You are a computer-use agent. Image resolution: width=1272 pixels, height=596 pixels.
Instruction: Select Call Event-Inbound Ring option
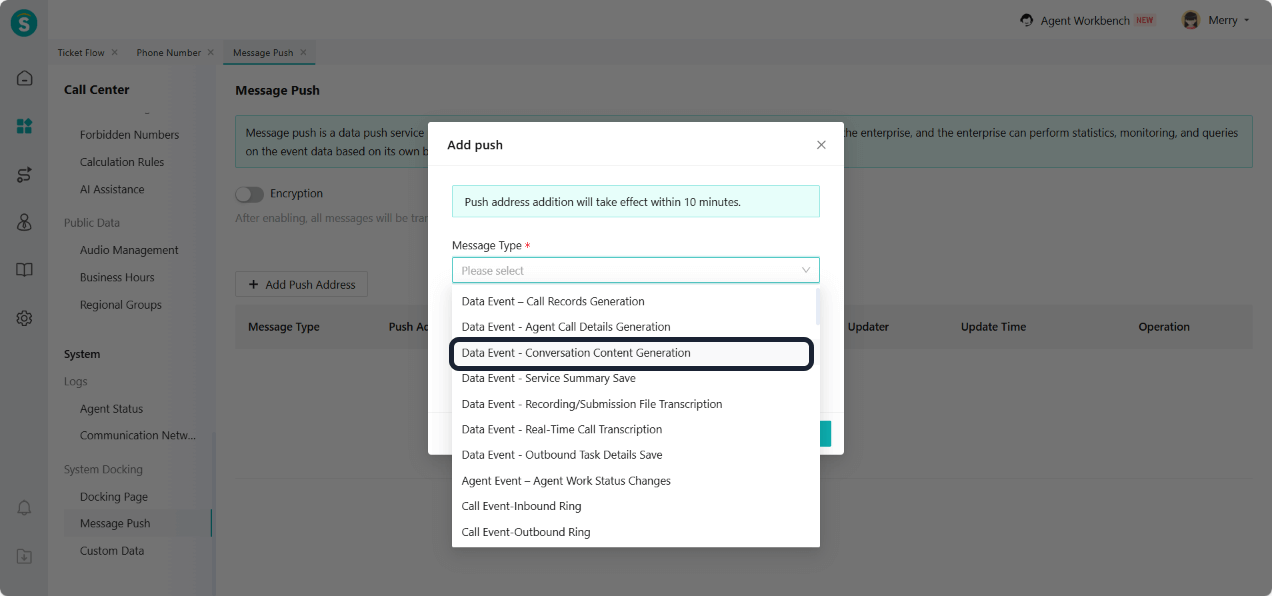[x=521, y=506]
